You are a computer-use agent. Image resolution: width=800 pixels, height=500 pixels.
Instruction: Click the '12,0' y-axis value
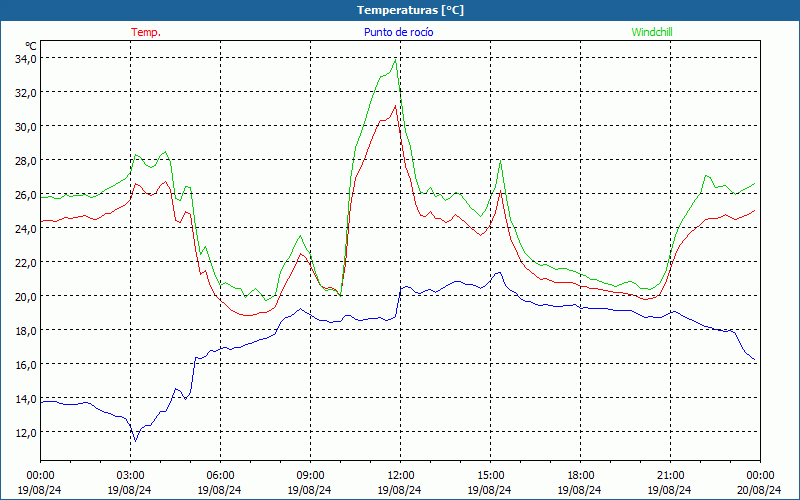point(26,433)
